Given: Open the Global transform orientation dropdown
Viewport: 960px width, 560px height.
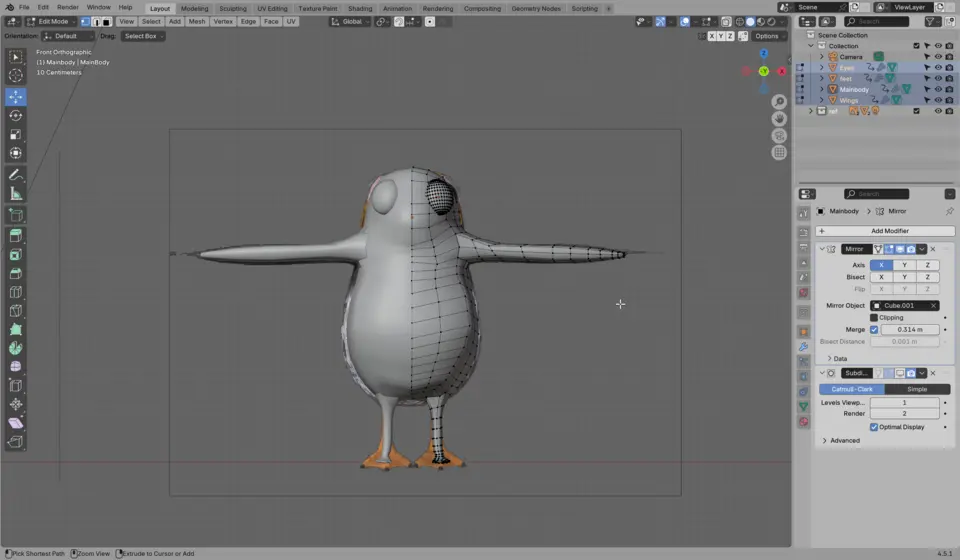Looking at the screenshot, I should 350,21.
